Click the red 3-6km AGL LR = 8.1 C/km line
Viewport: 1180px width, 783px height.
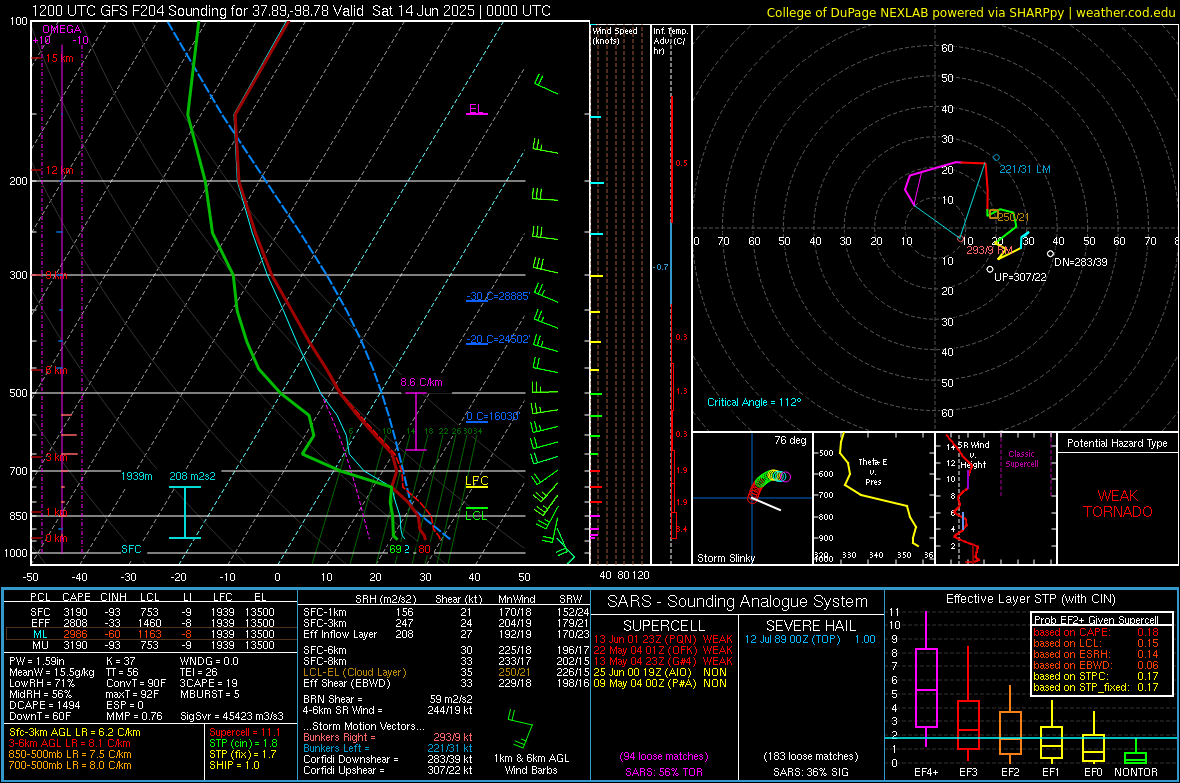point(70,744)
